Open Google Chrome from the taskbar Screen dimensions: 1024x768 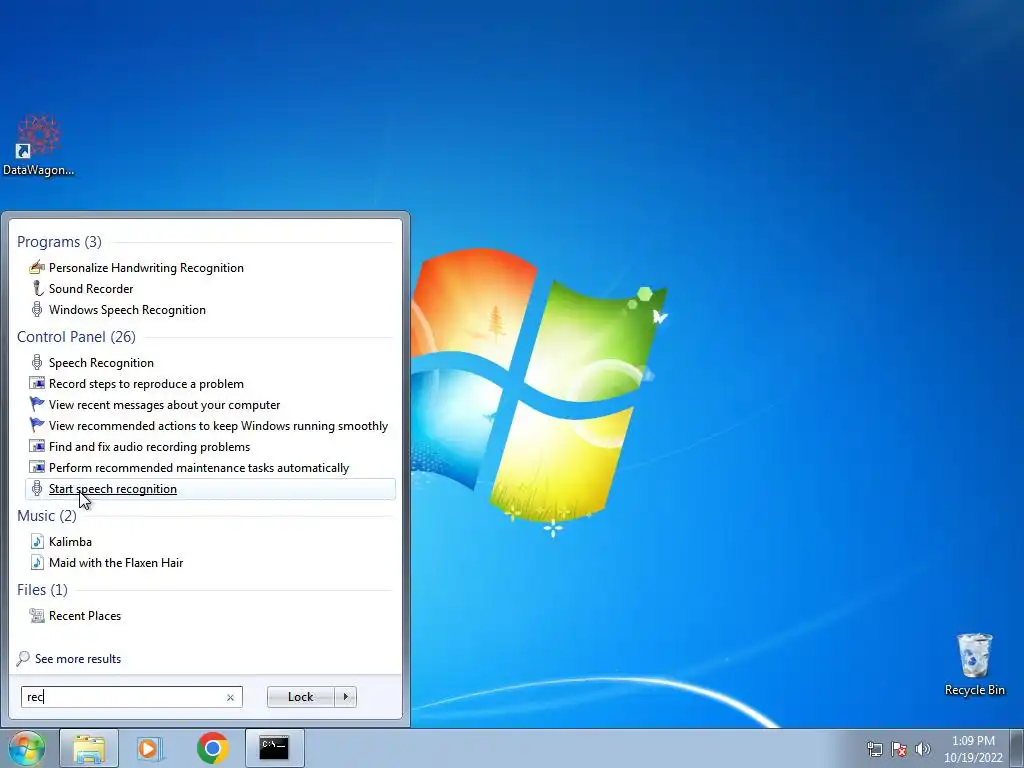(212, 748)
